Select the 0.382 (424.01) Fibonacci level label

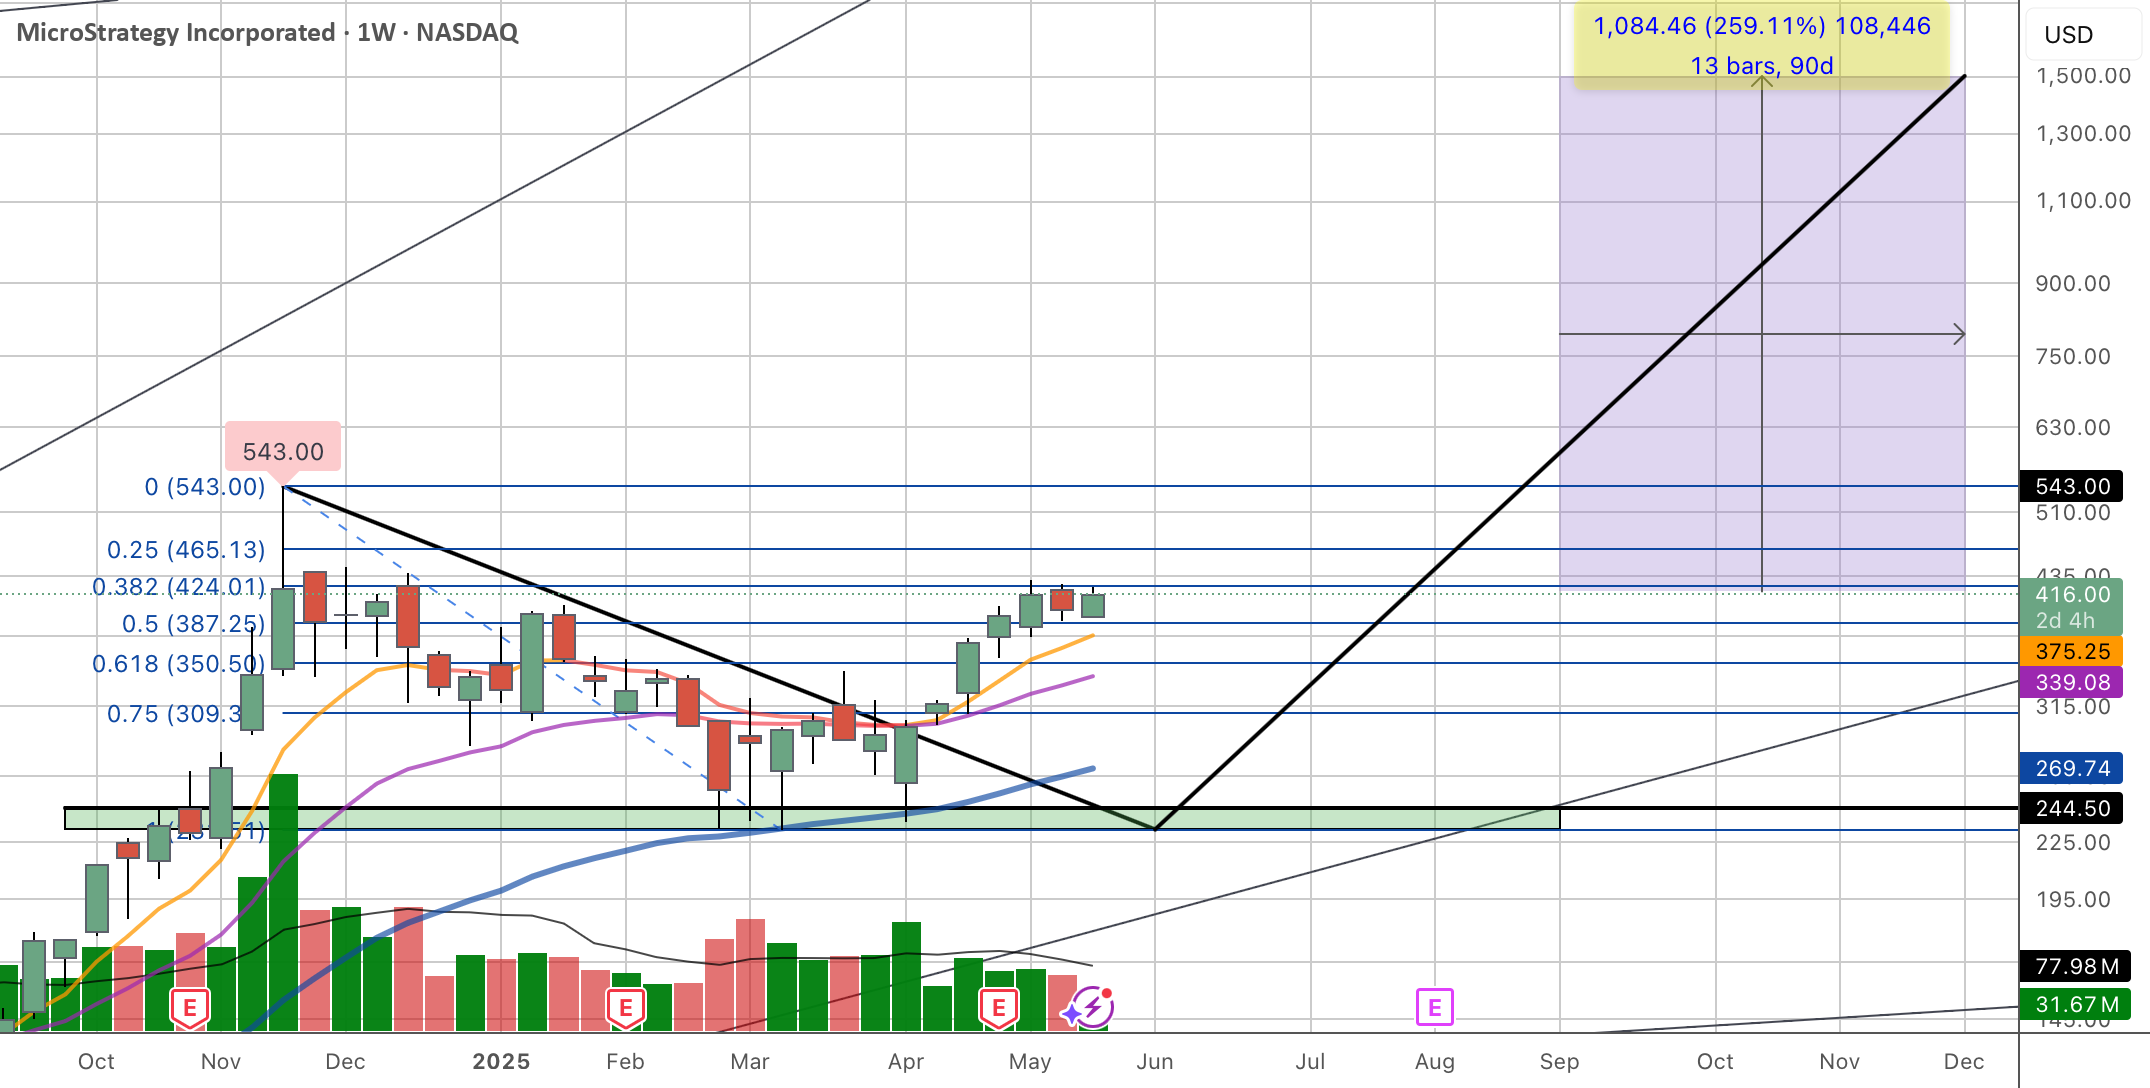tap(178, 586)
